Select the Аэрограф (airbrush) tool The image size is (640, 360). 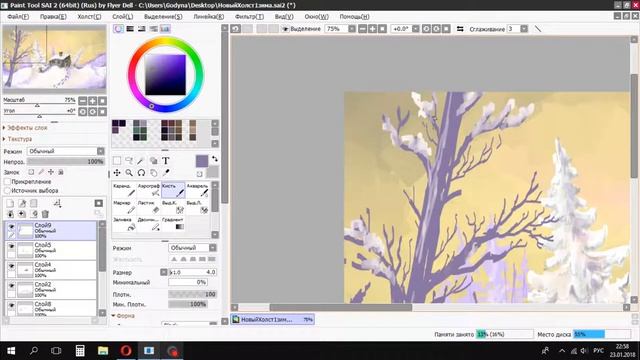click(x=149, y=190)
